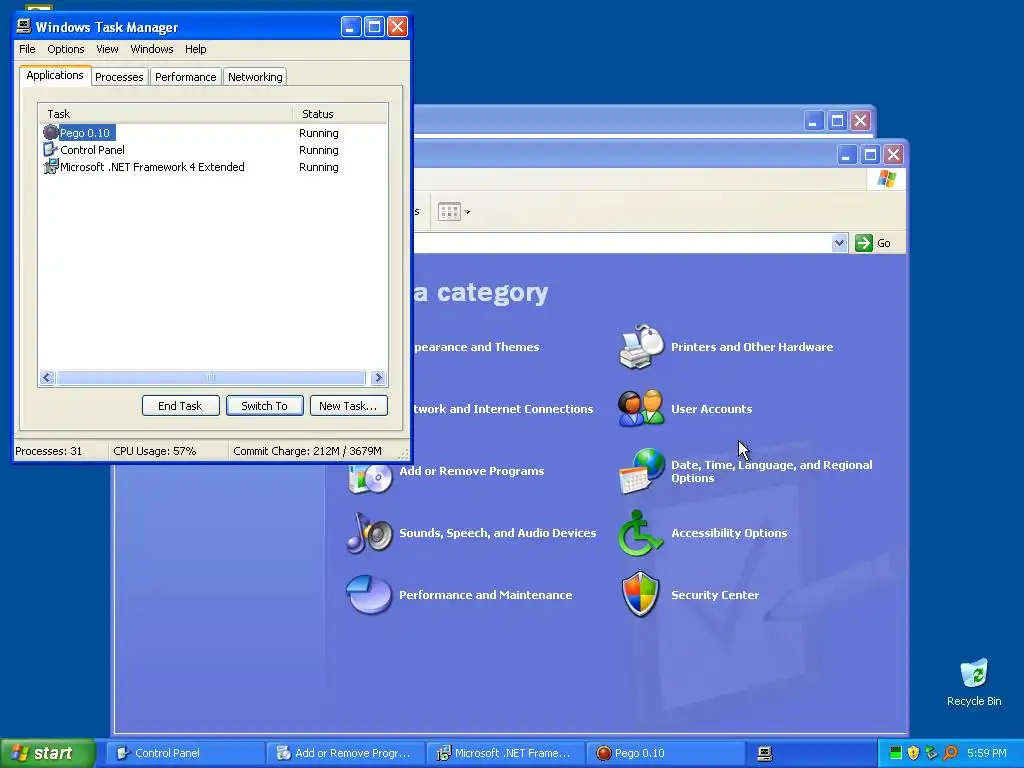Open Sounds, Speech, and Audio Devices link
The height and width of the screenshot is (768, 1024).
point(498,533)
